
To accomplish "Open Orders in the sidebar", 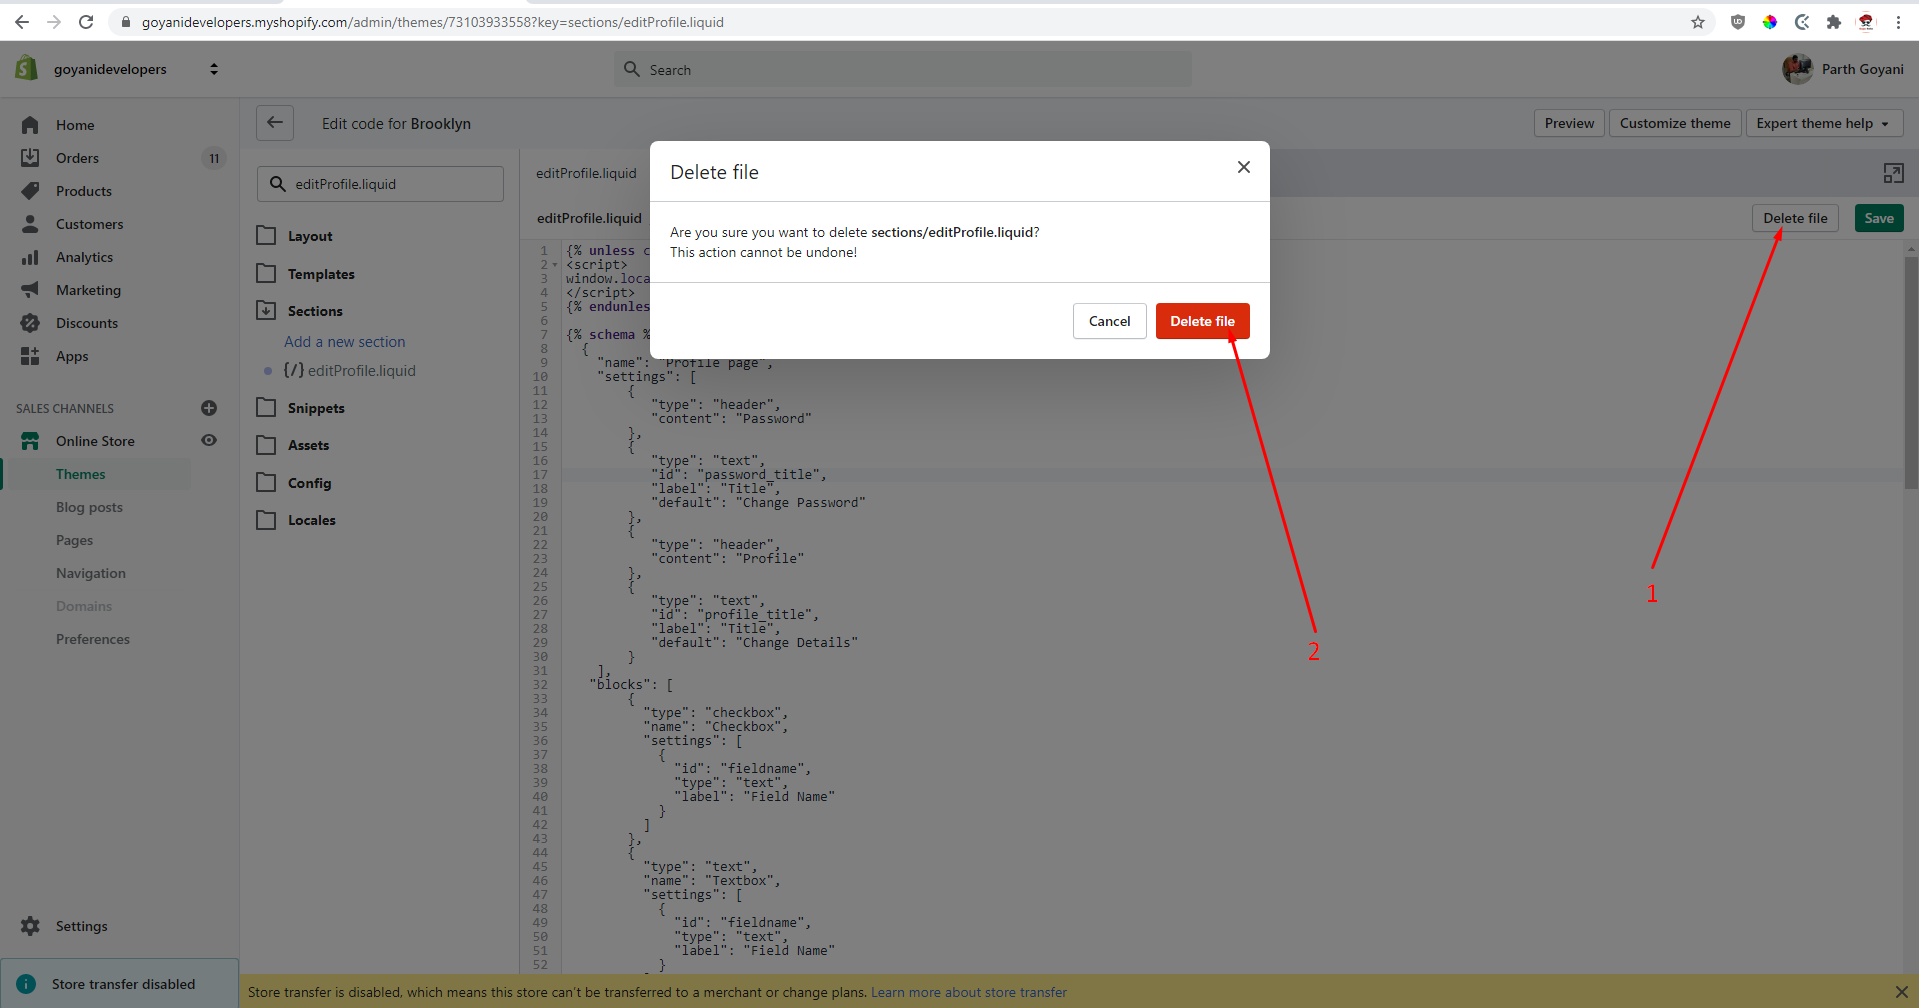I will [x=77, y=158].
